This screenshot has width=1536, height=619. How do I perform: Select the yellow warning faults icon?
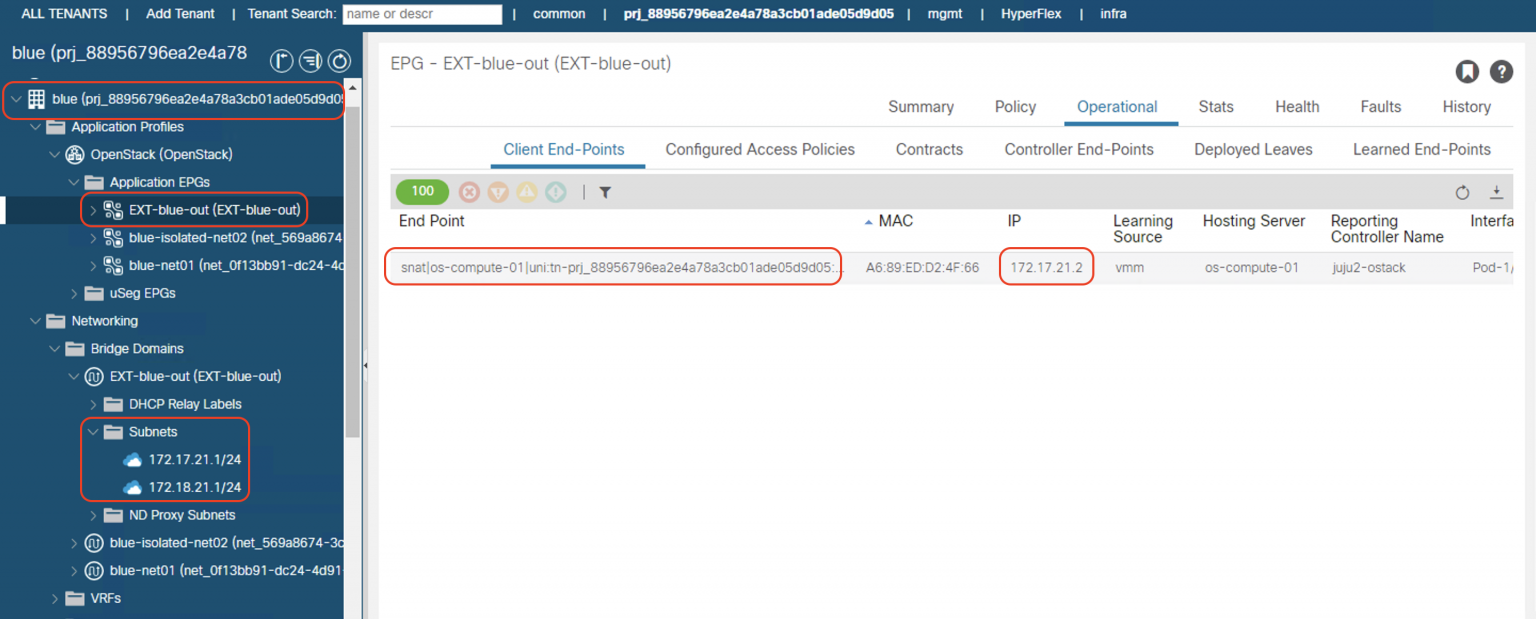coord(526,191)
